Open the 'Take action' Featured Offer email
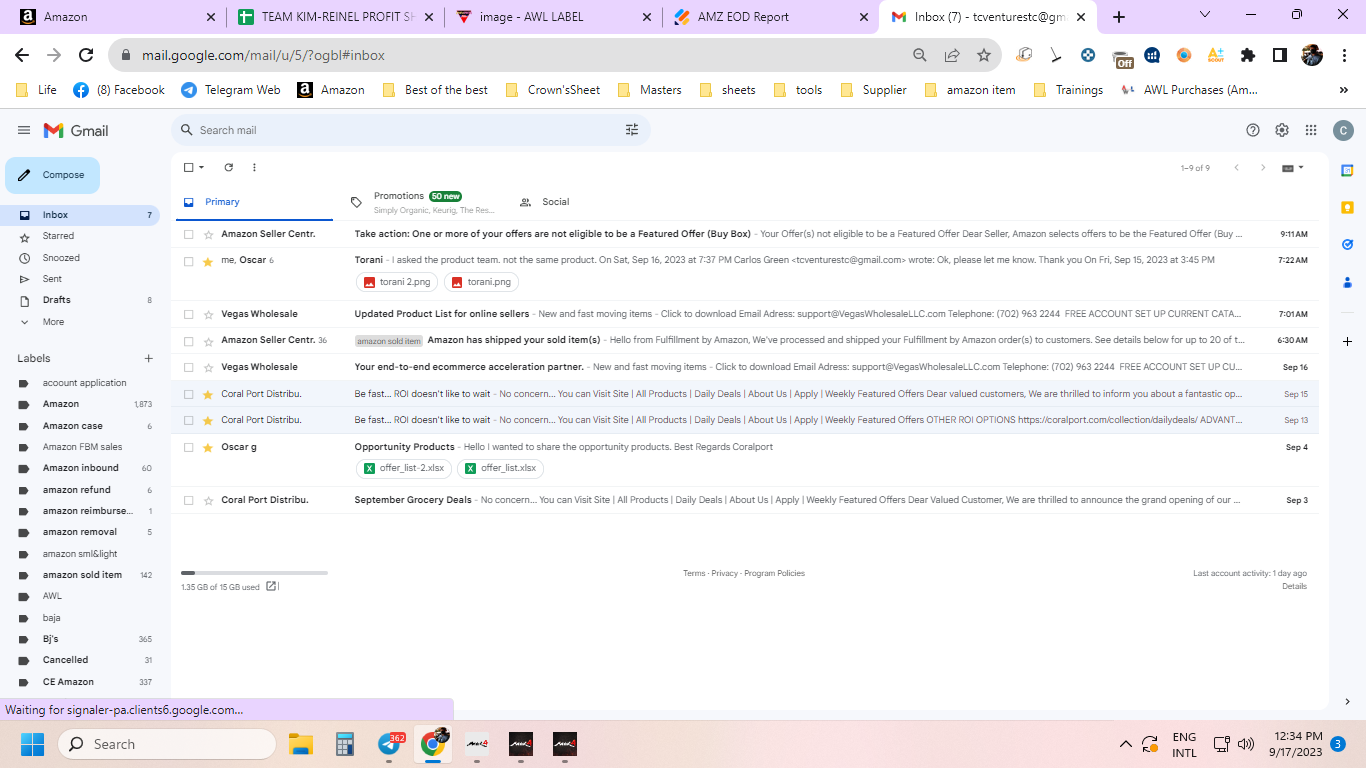Screen dimensions: 1366x768 pyautogui.click(x=745, y=234)
